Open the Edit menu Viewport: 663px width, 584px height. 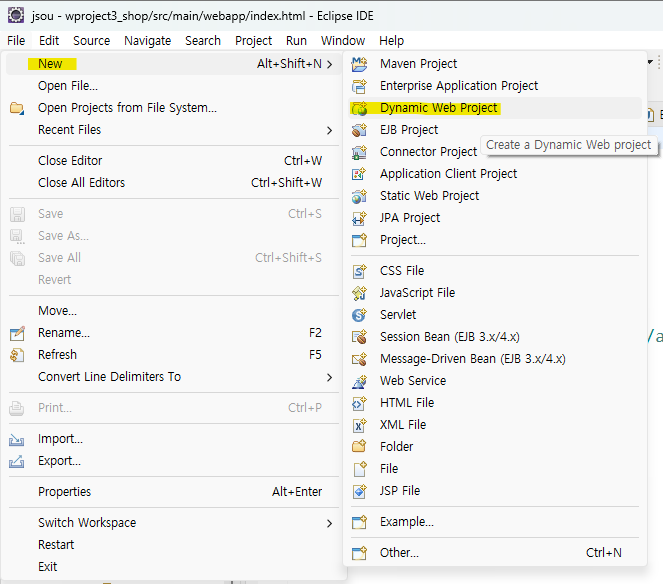(x=49, y=41)
